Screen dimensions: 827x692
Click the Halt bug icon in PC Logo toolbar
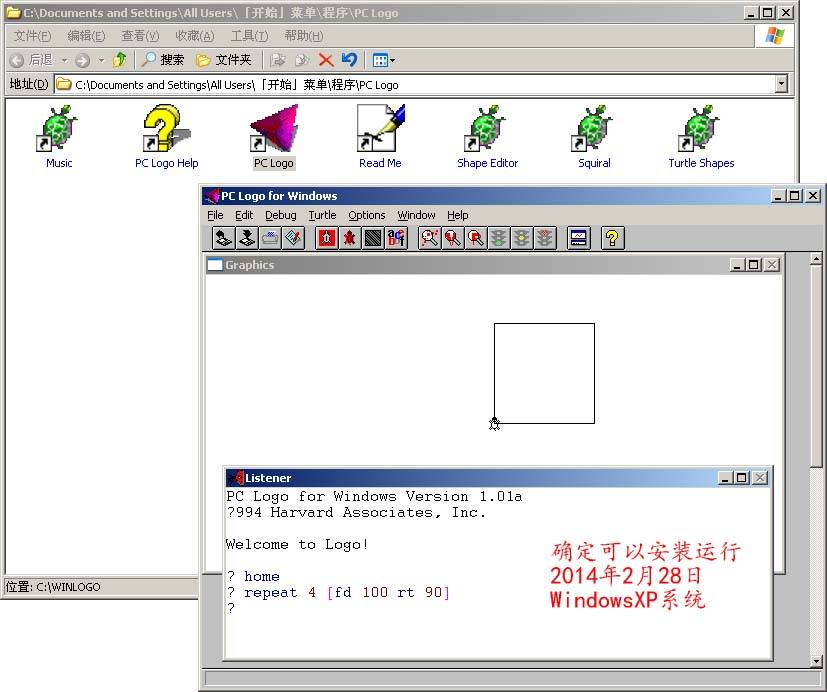(350, 238)
